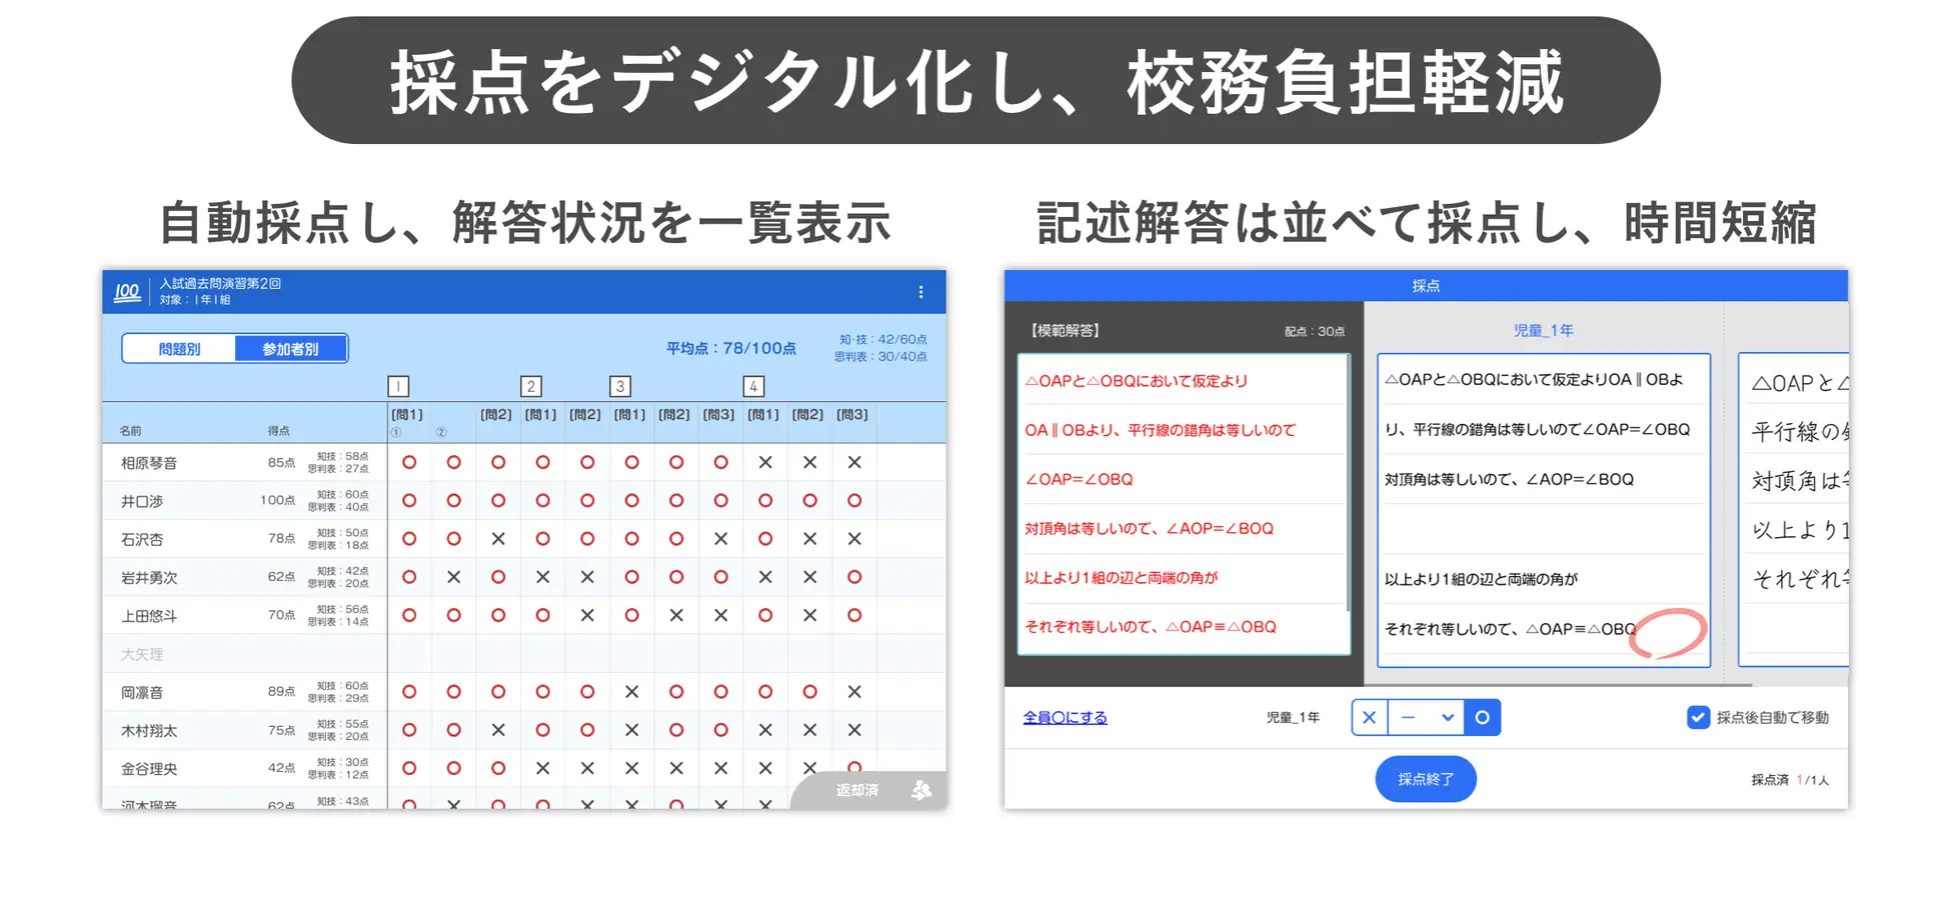Screen dimensions: 1950x902
Task: Click the 全員Oにする link
Action: (1065, 717)
